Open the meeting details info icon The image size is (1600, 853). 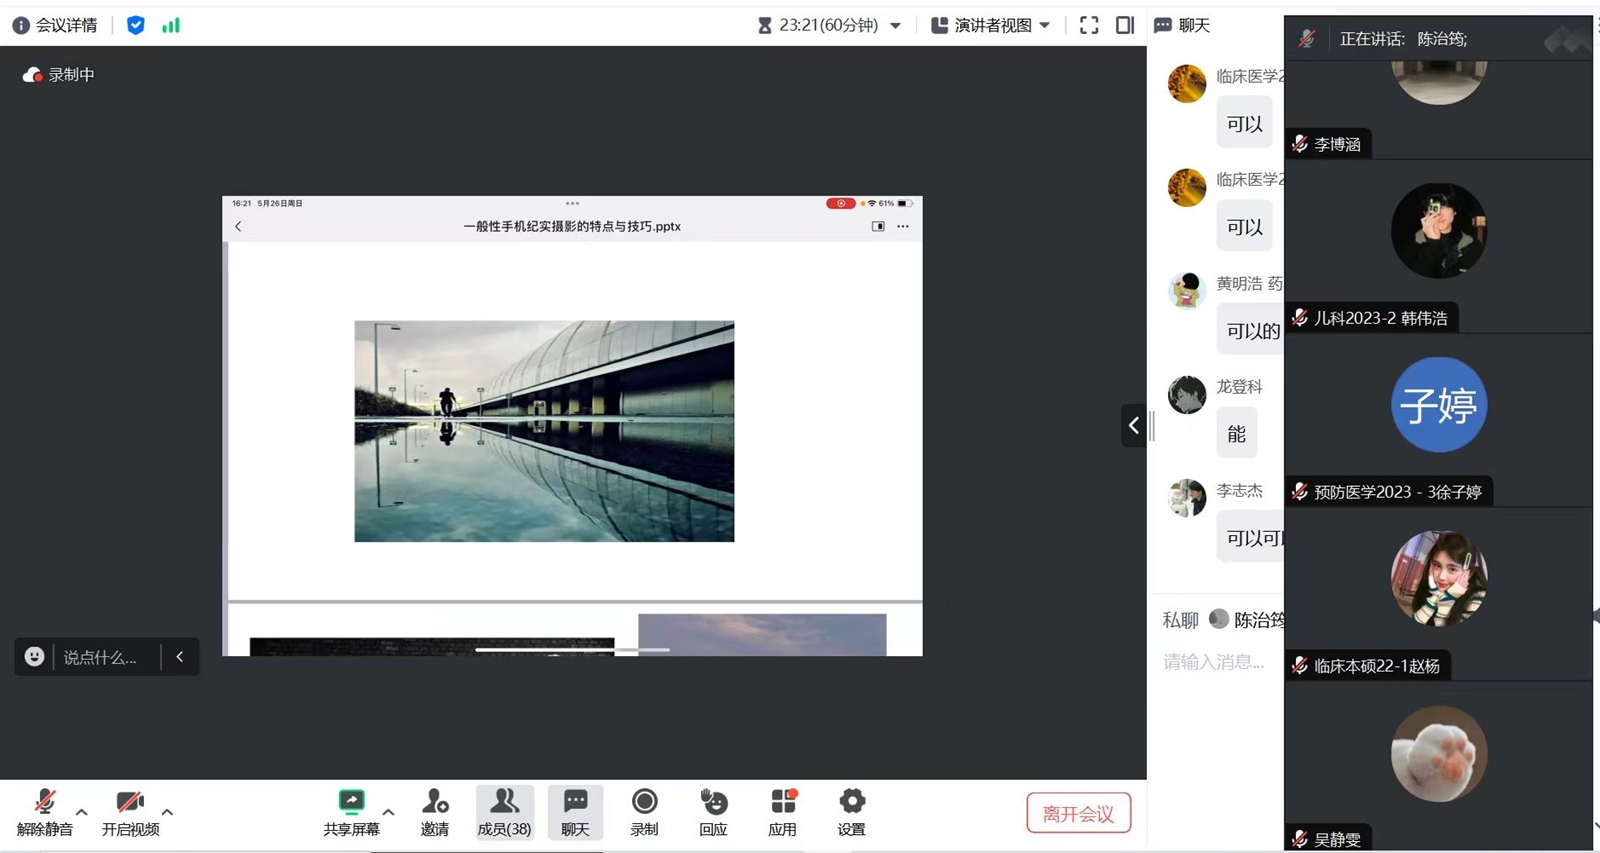click(20, 25)
